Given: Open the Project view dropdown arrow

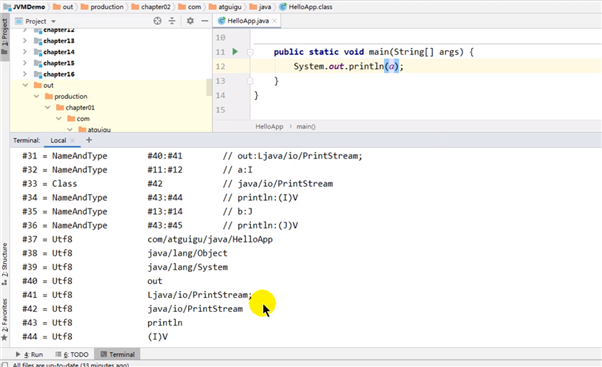Looking at the screenshot, I should coord(53,21).
